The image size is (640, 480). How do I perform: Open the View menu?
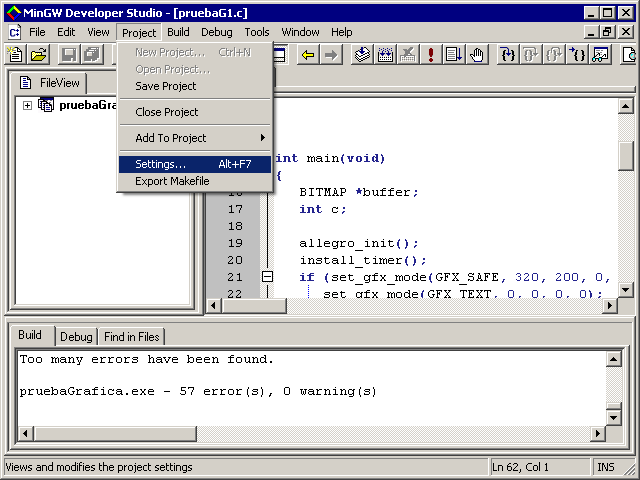[98, 32]
